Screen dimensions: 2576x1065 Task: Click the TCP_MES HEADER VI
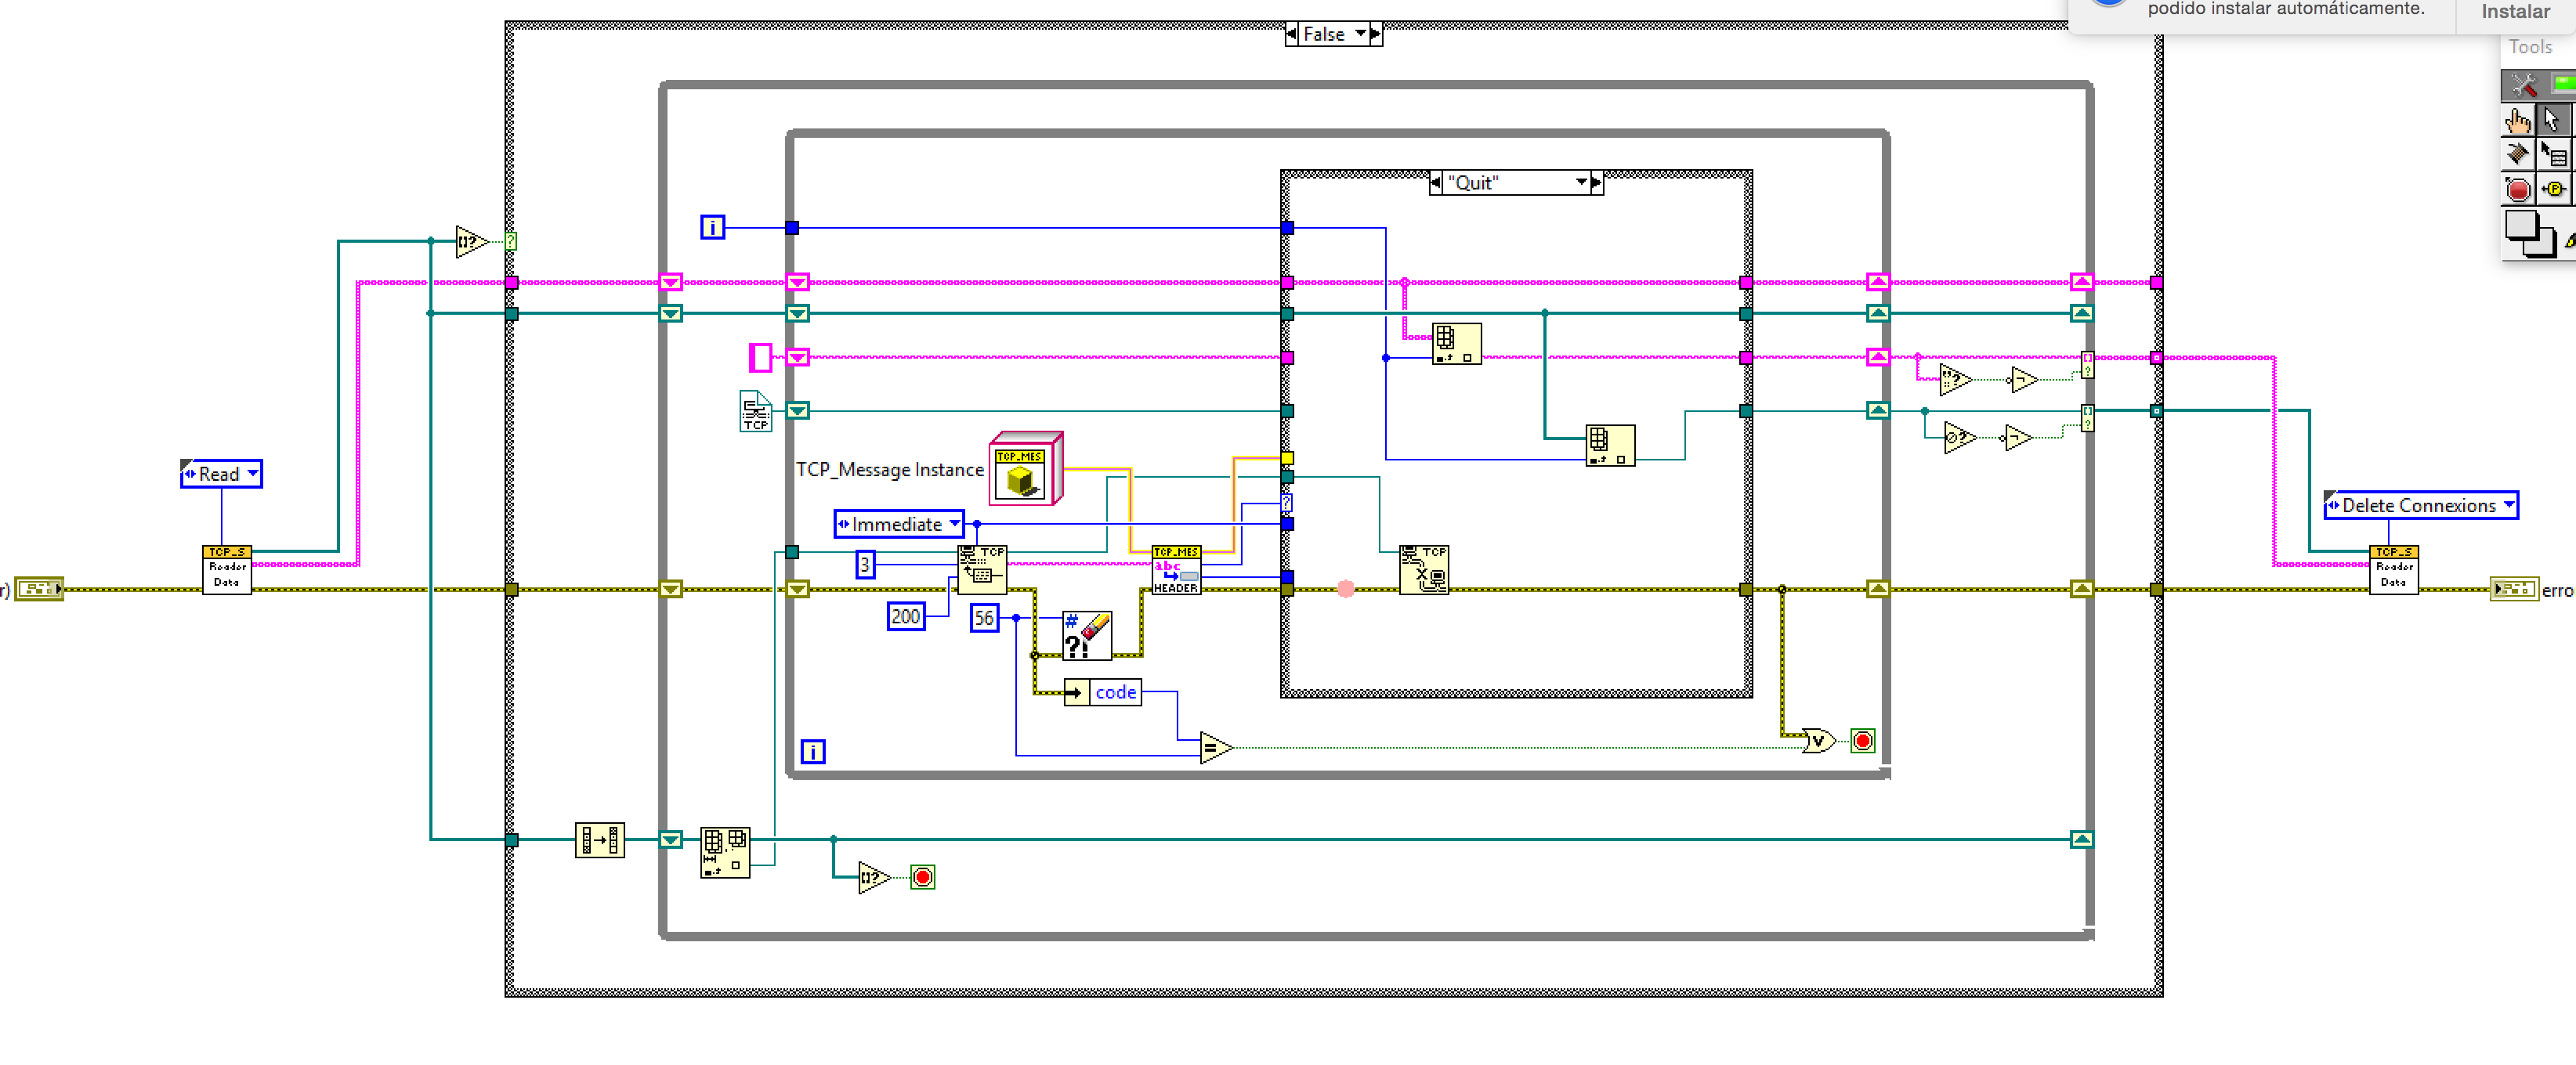tap(1176, 569)
